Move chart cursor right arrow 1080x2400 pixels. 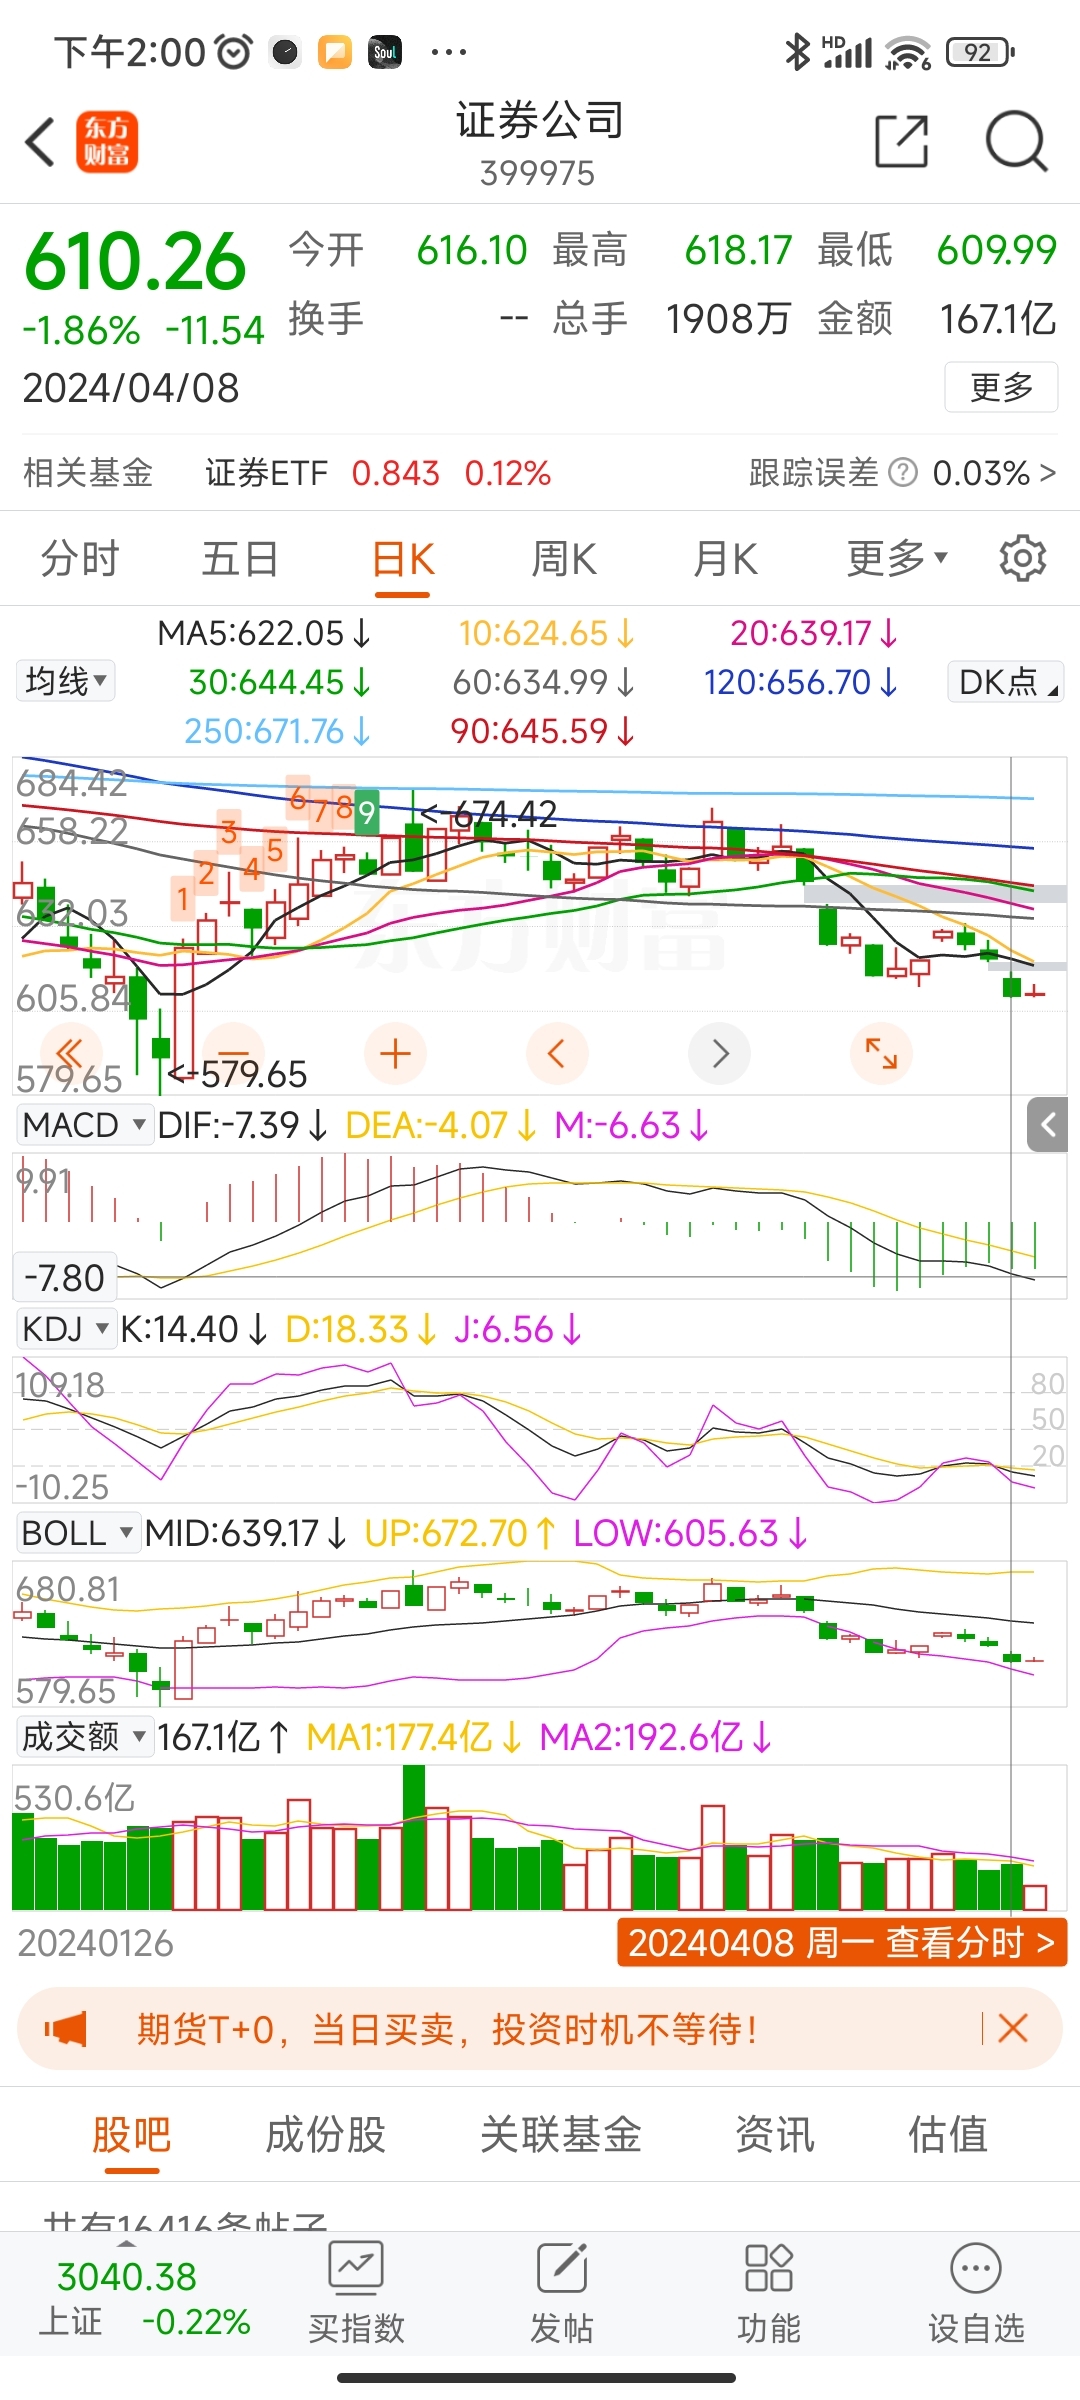tap(720, 1053)
